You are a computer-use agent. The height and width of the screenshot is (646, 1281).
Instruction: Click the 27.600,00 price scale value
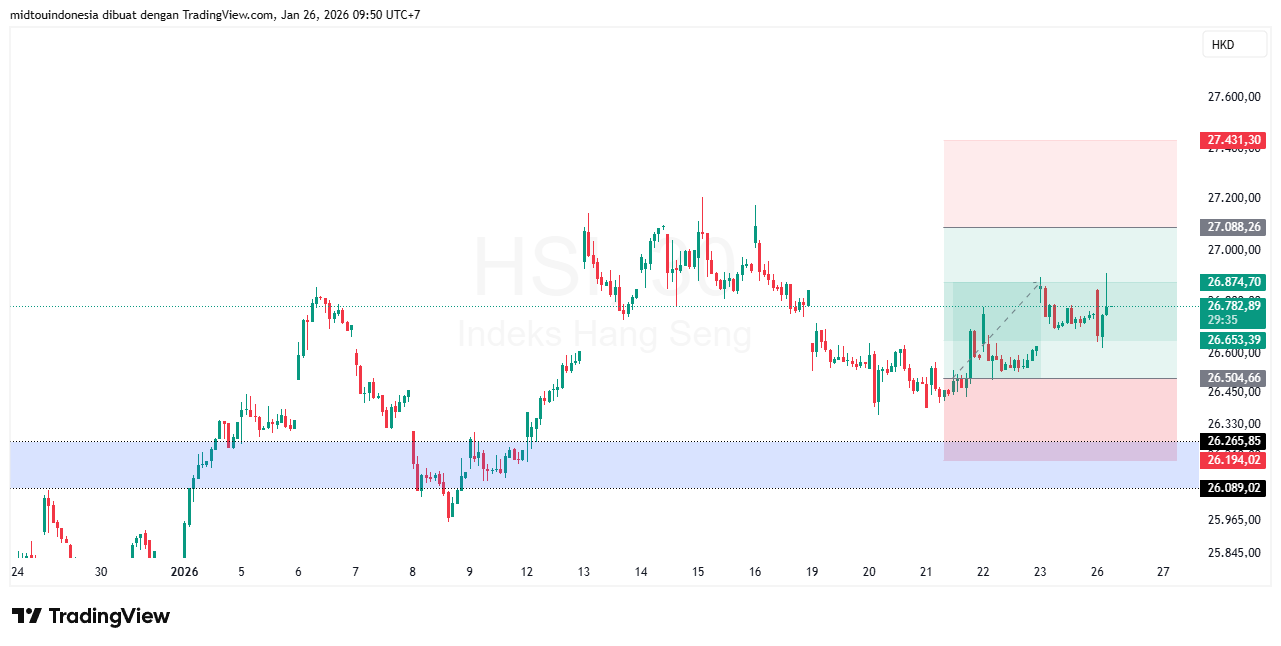pos(1233,97)
